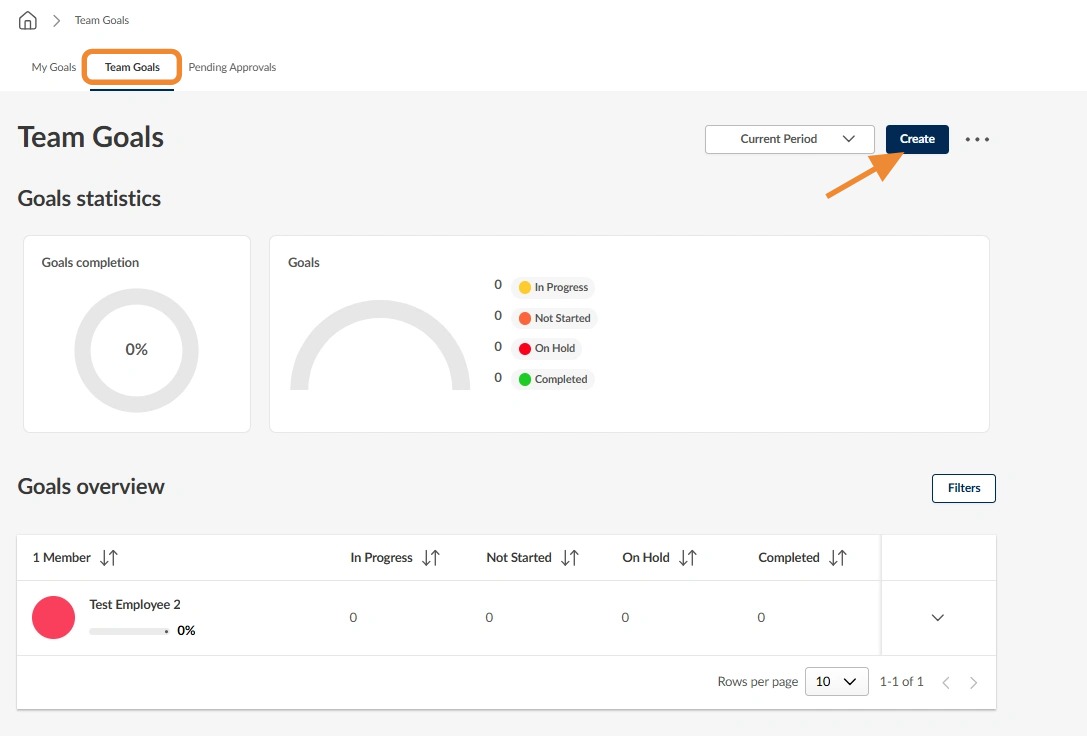This screenshot has height=736, width=1087.
Task: Click the Goals overview heading
Action: [91, 487]
